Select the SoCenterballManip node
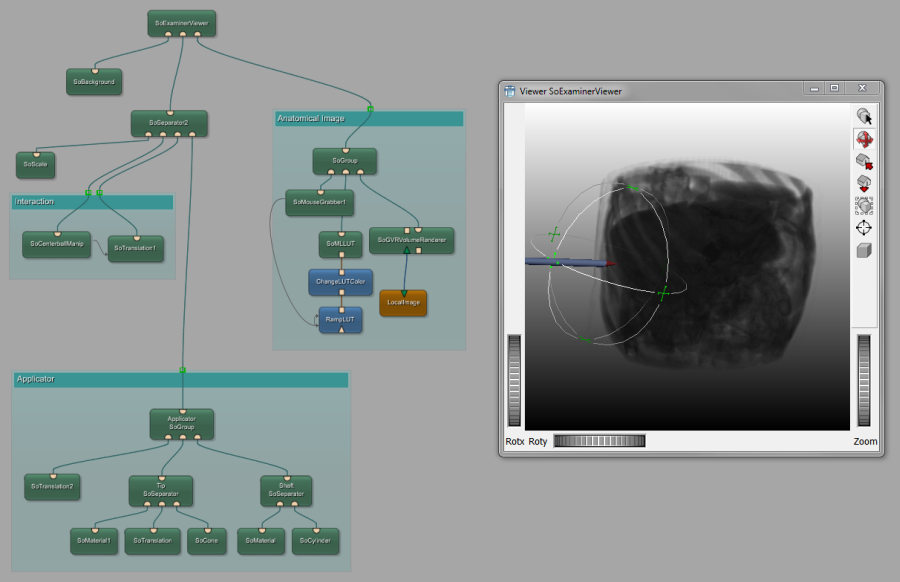900x582 pixels. coord(57,243)
